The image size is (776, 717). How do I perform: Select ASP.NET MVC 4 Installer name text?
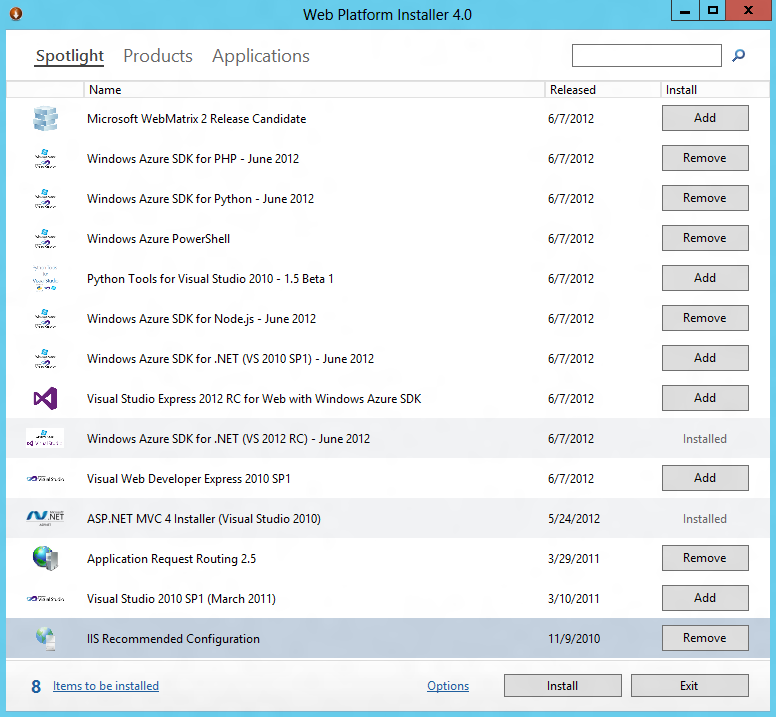203,519
